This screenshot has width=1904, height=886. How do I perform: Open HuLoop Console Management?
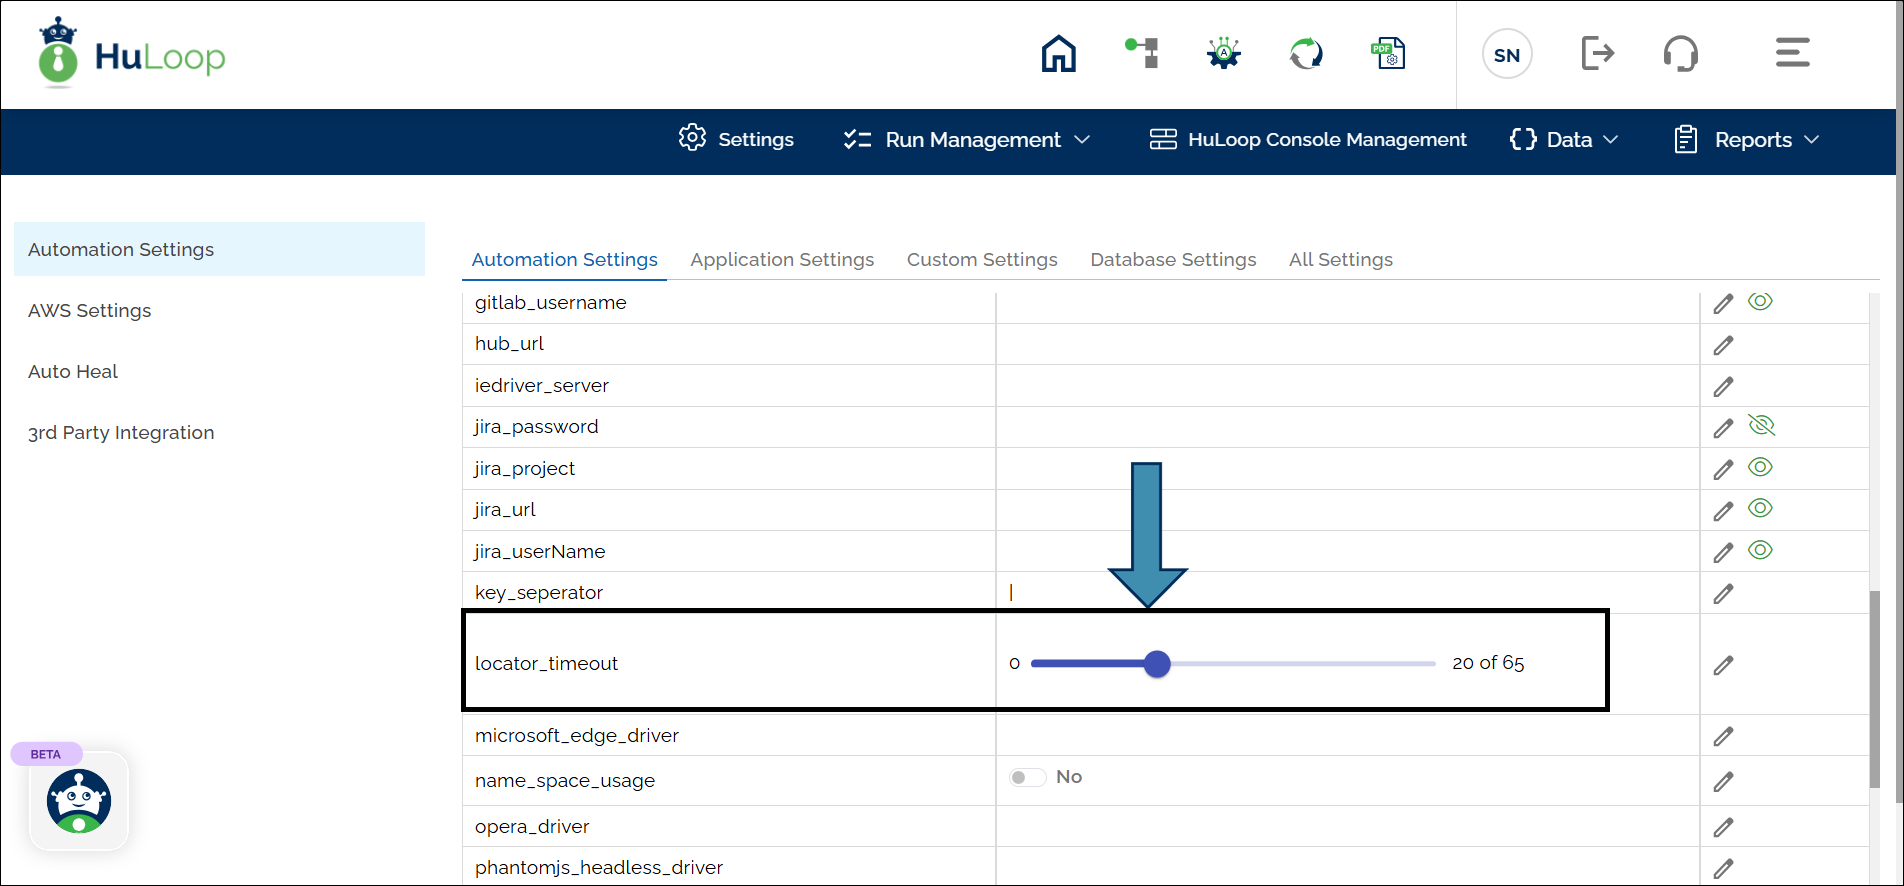tap(1308, 140)
